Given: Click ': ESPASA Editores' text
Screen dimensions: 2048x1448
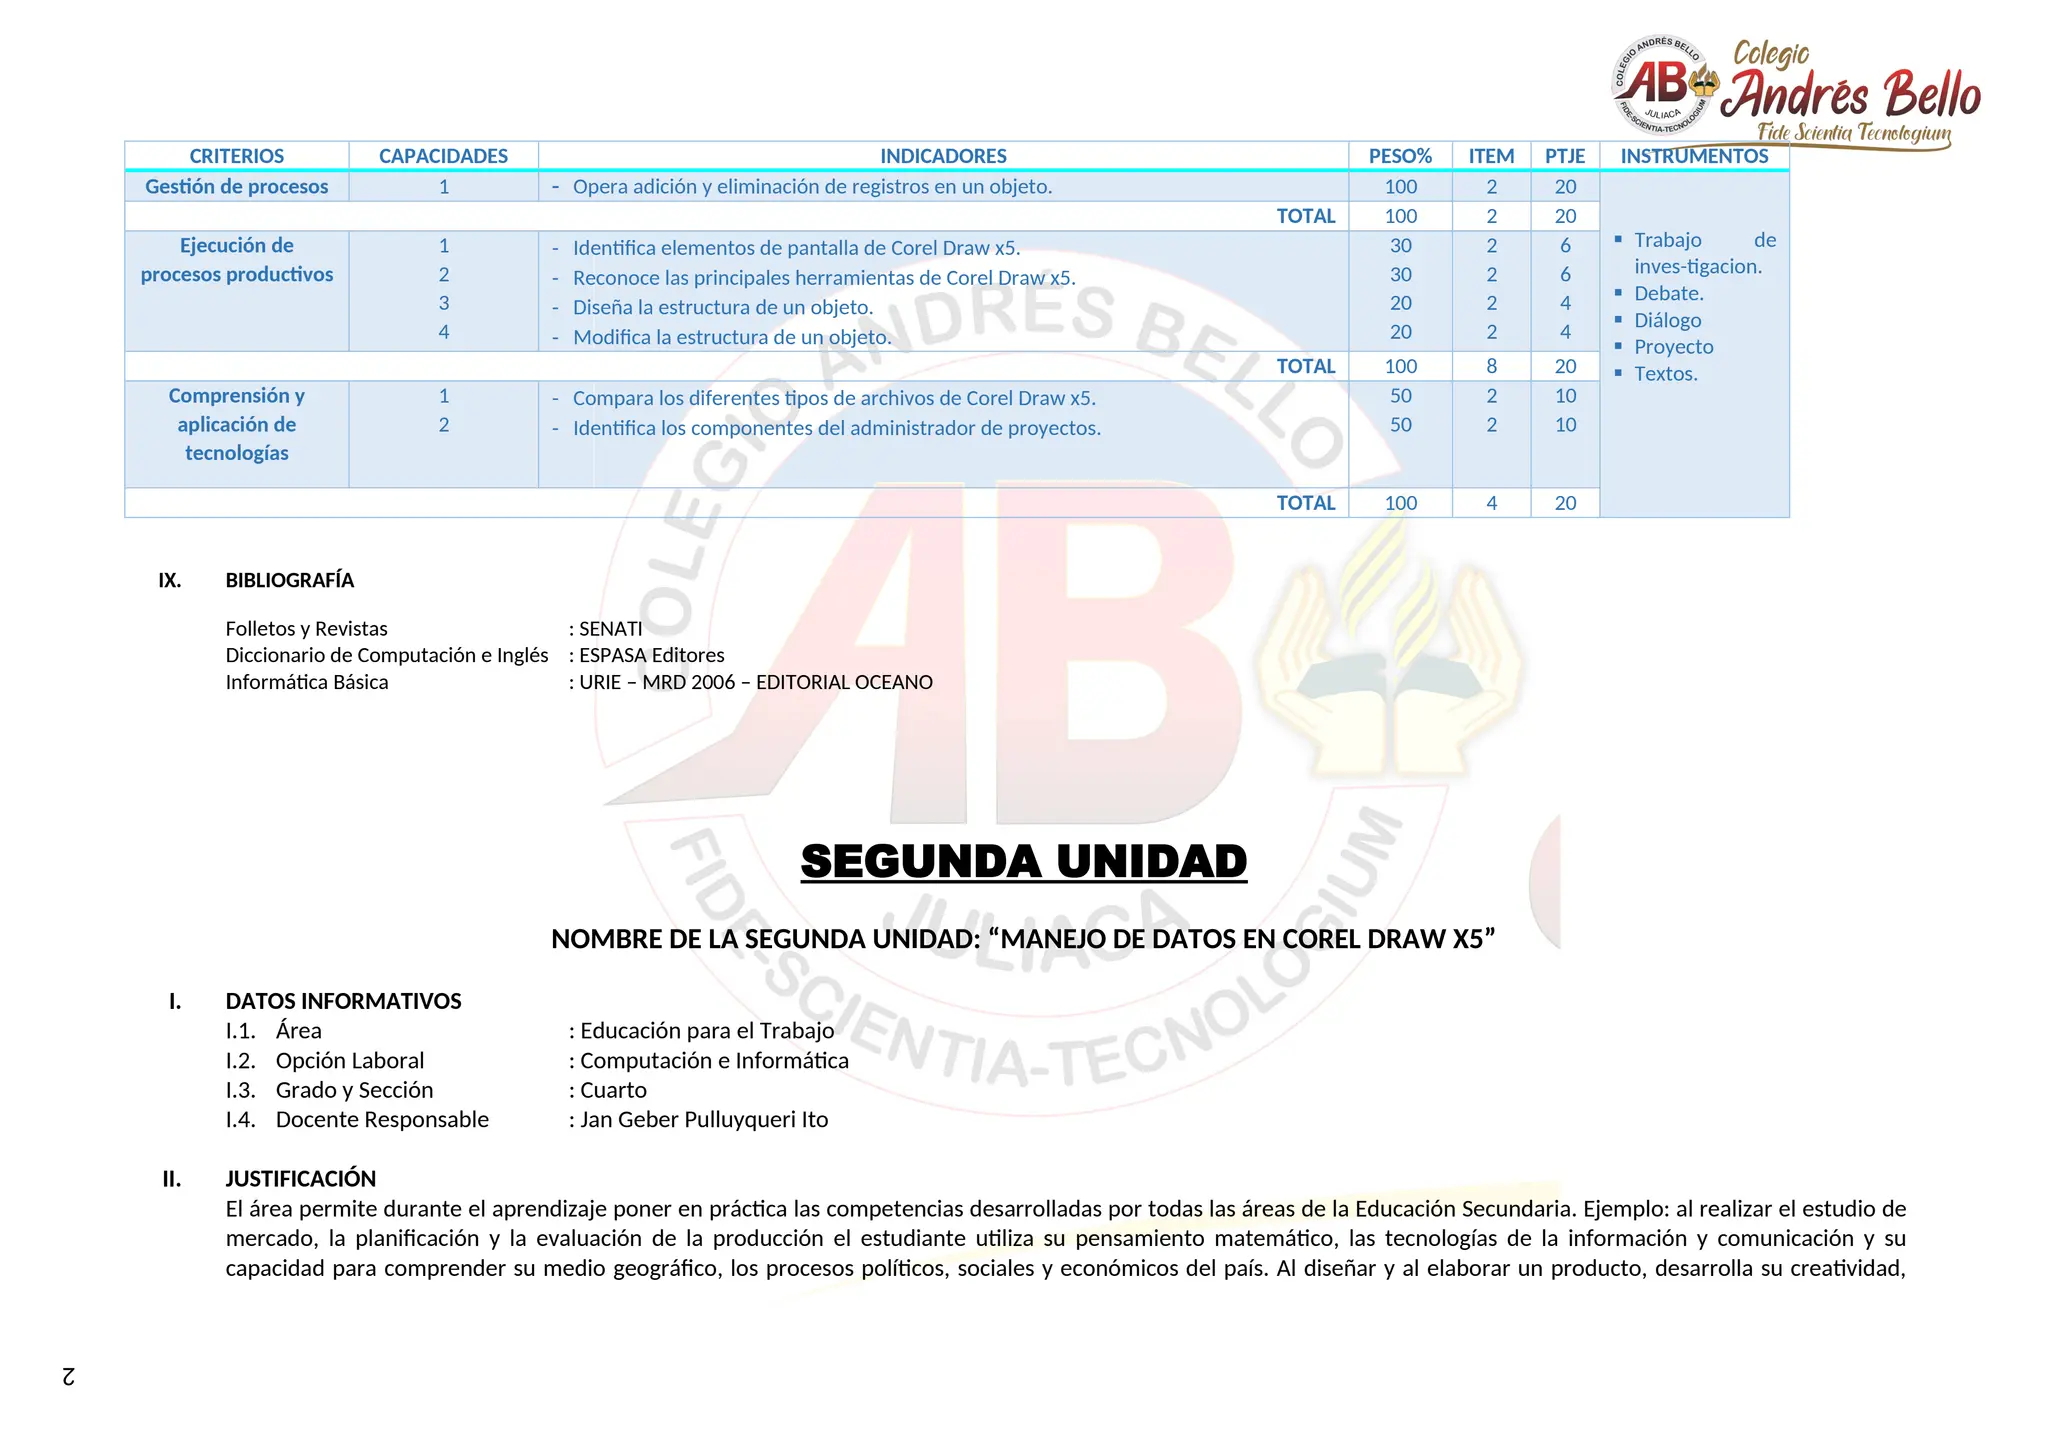Looking at the screenshot, I should (x=646, y=655).
